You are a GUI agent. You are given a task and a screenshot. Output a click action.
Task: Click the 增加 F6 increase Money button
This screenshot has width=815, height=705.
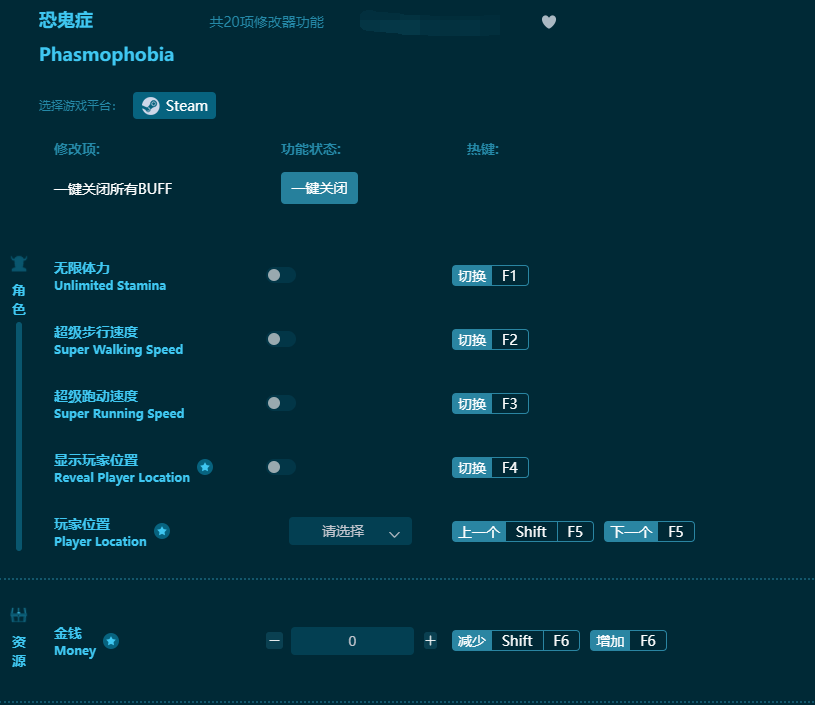(x=628, y=640)
